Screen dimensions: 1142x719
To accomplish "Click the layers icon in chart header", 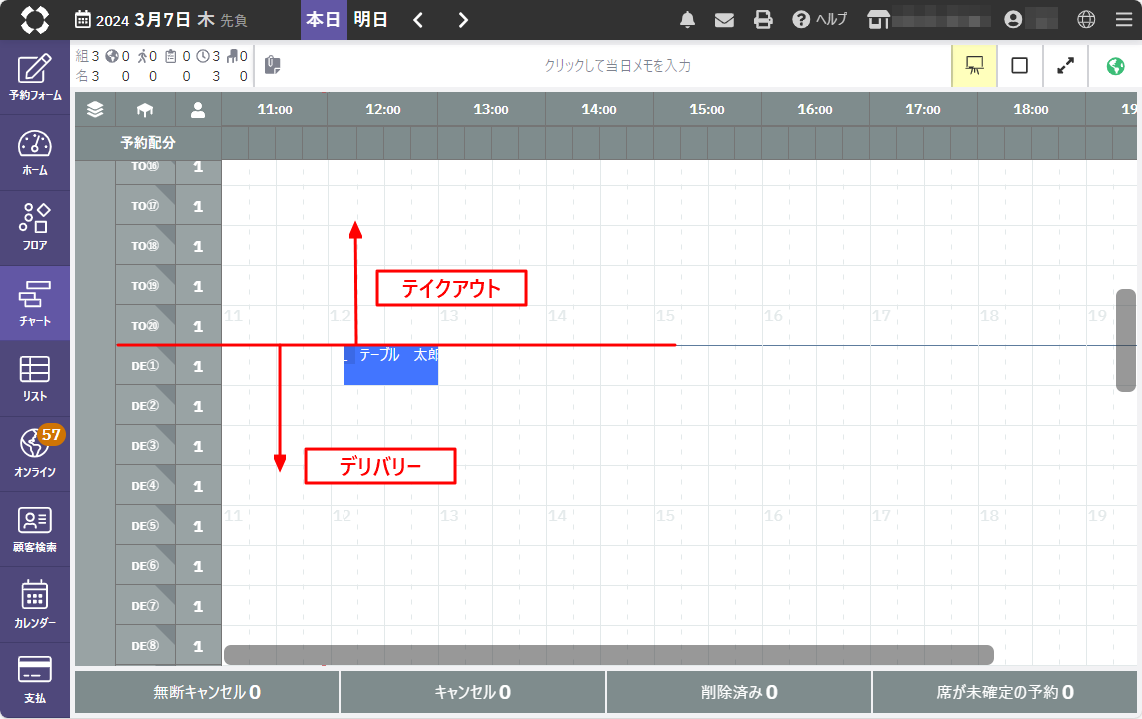I will (95, 110).
